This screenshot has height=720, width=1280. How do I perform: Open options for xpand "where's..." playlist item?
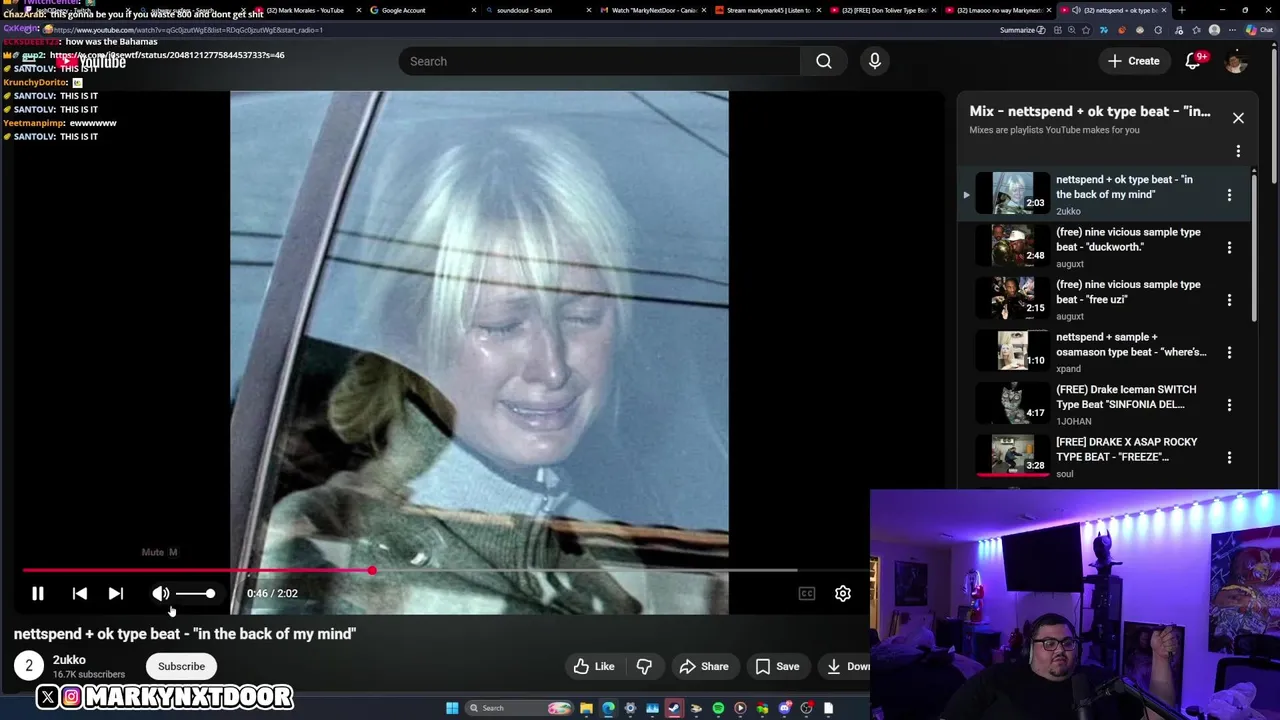(1229, 352)
